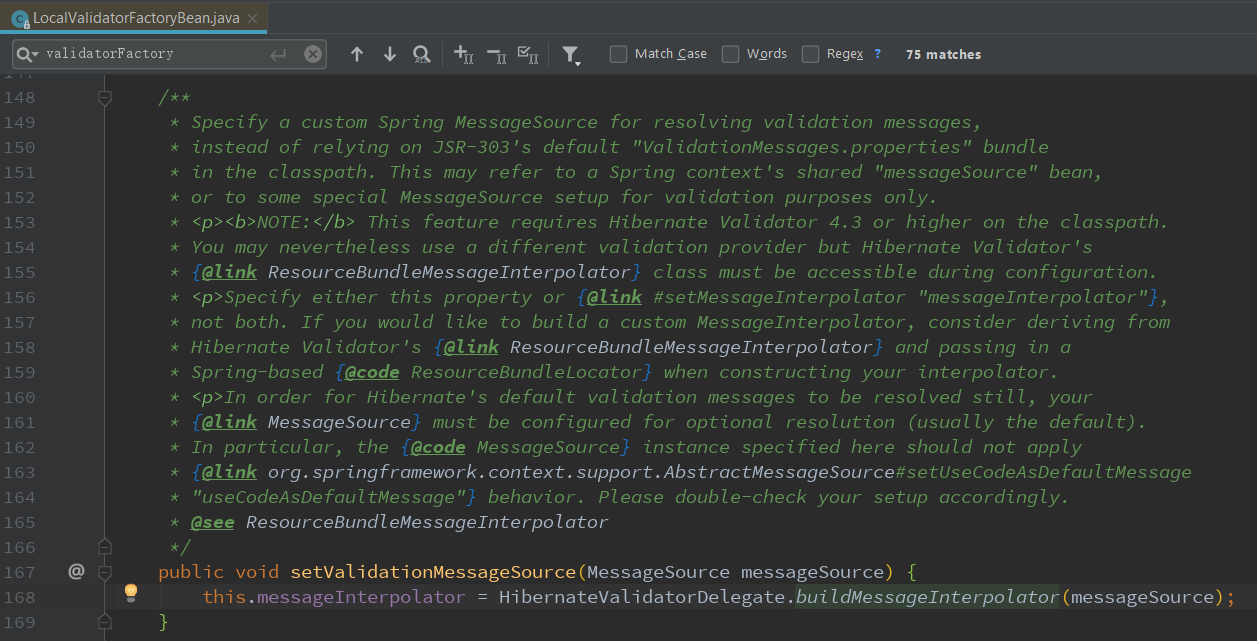The image size is (1257, 641).
Task: Collapse setValidationMessageSource method at line 167
Action: pyautogui.click(x=104, y=572)
